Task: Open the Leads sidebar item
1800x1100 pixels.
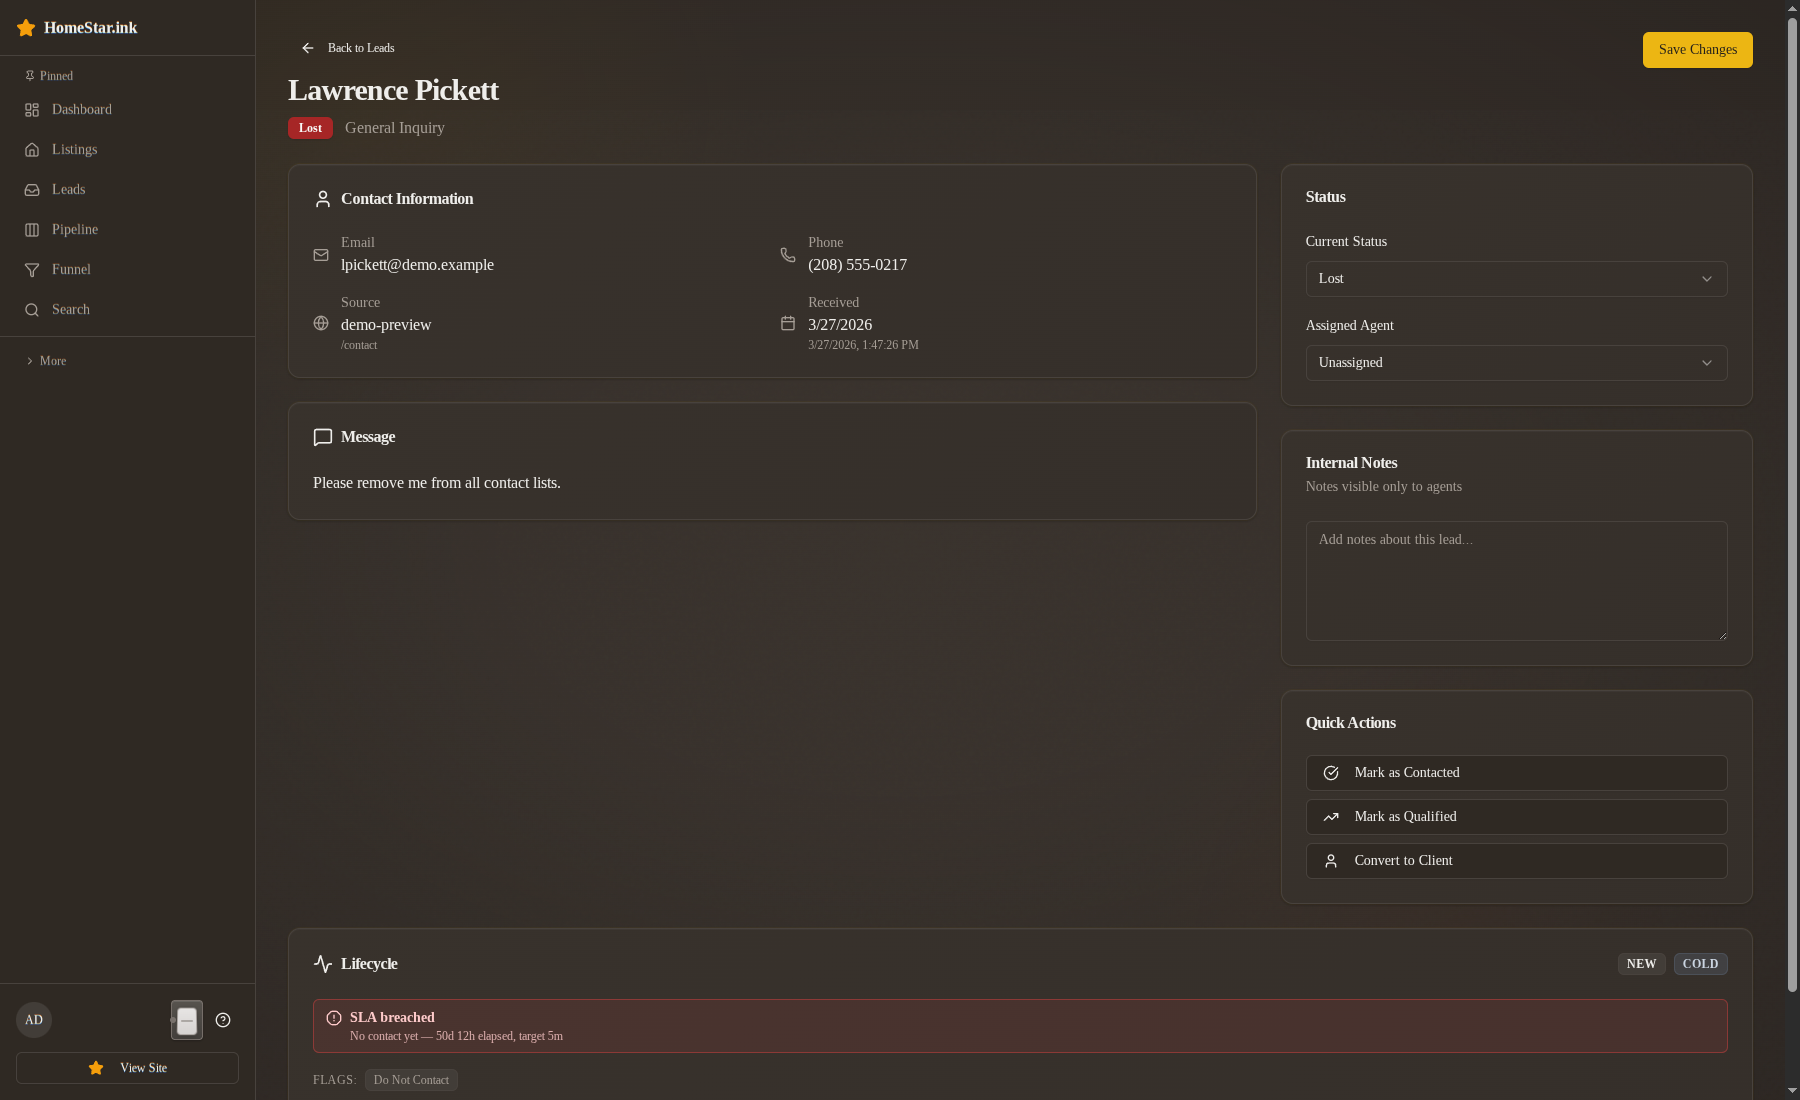Action: point(127,190)
